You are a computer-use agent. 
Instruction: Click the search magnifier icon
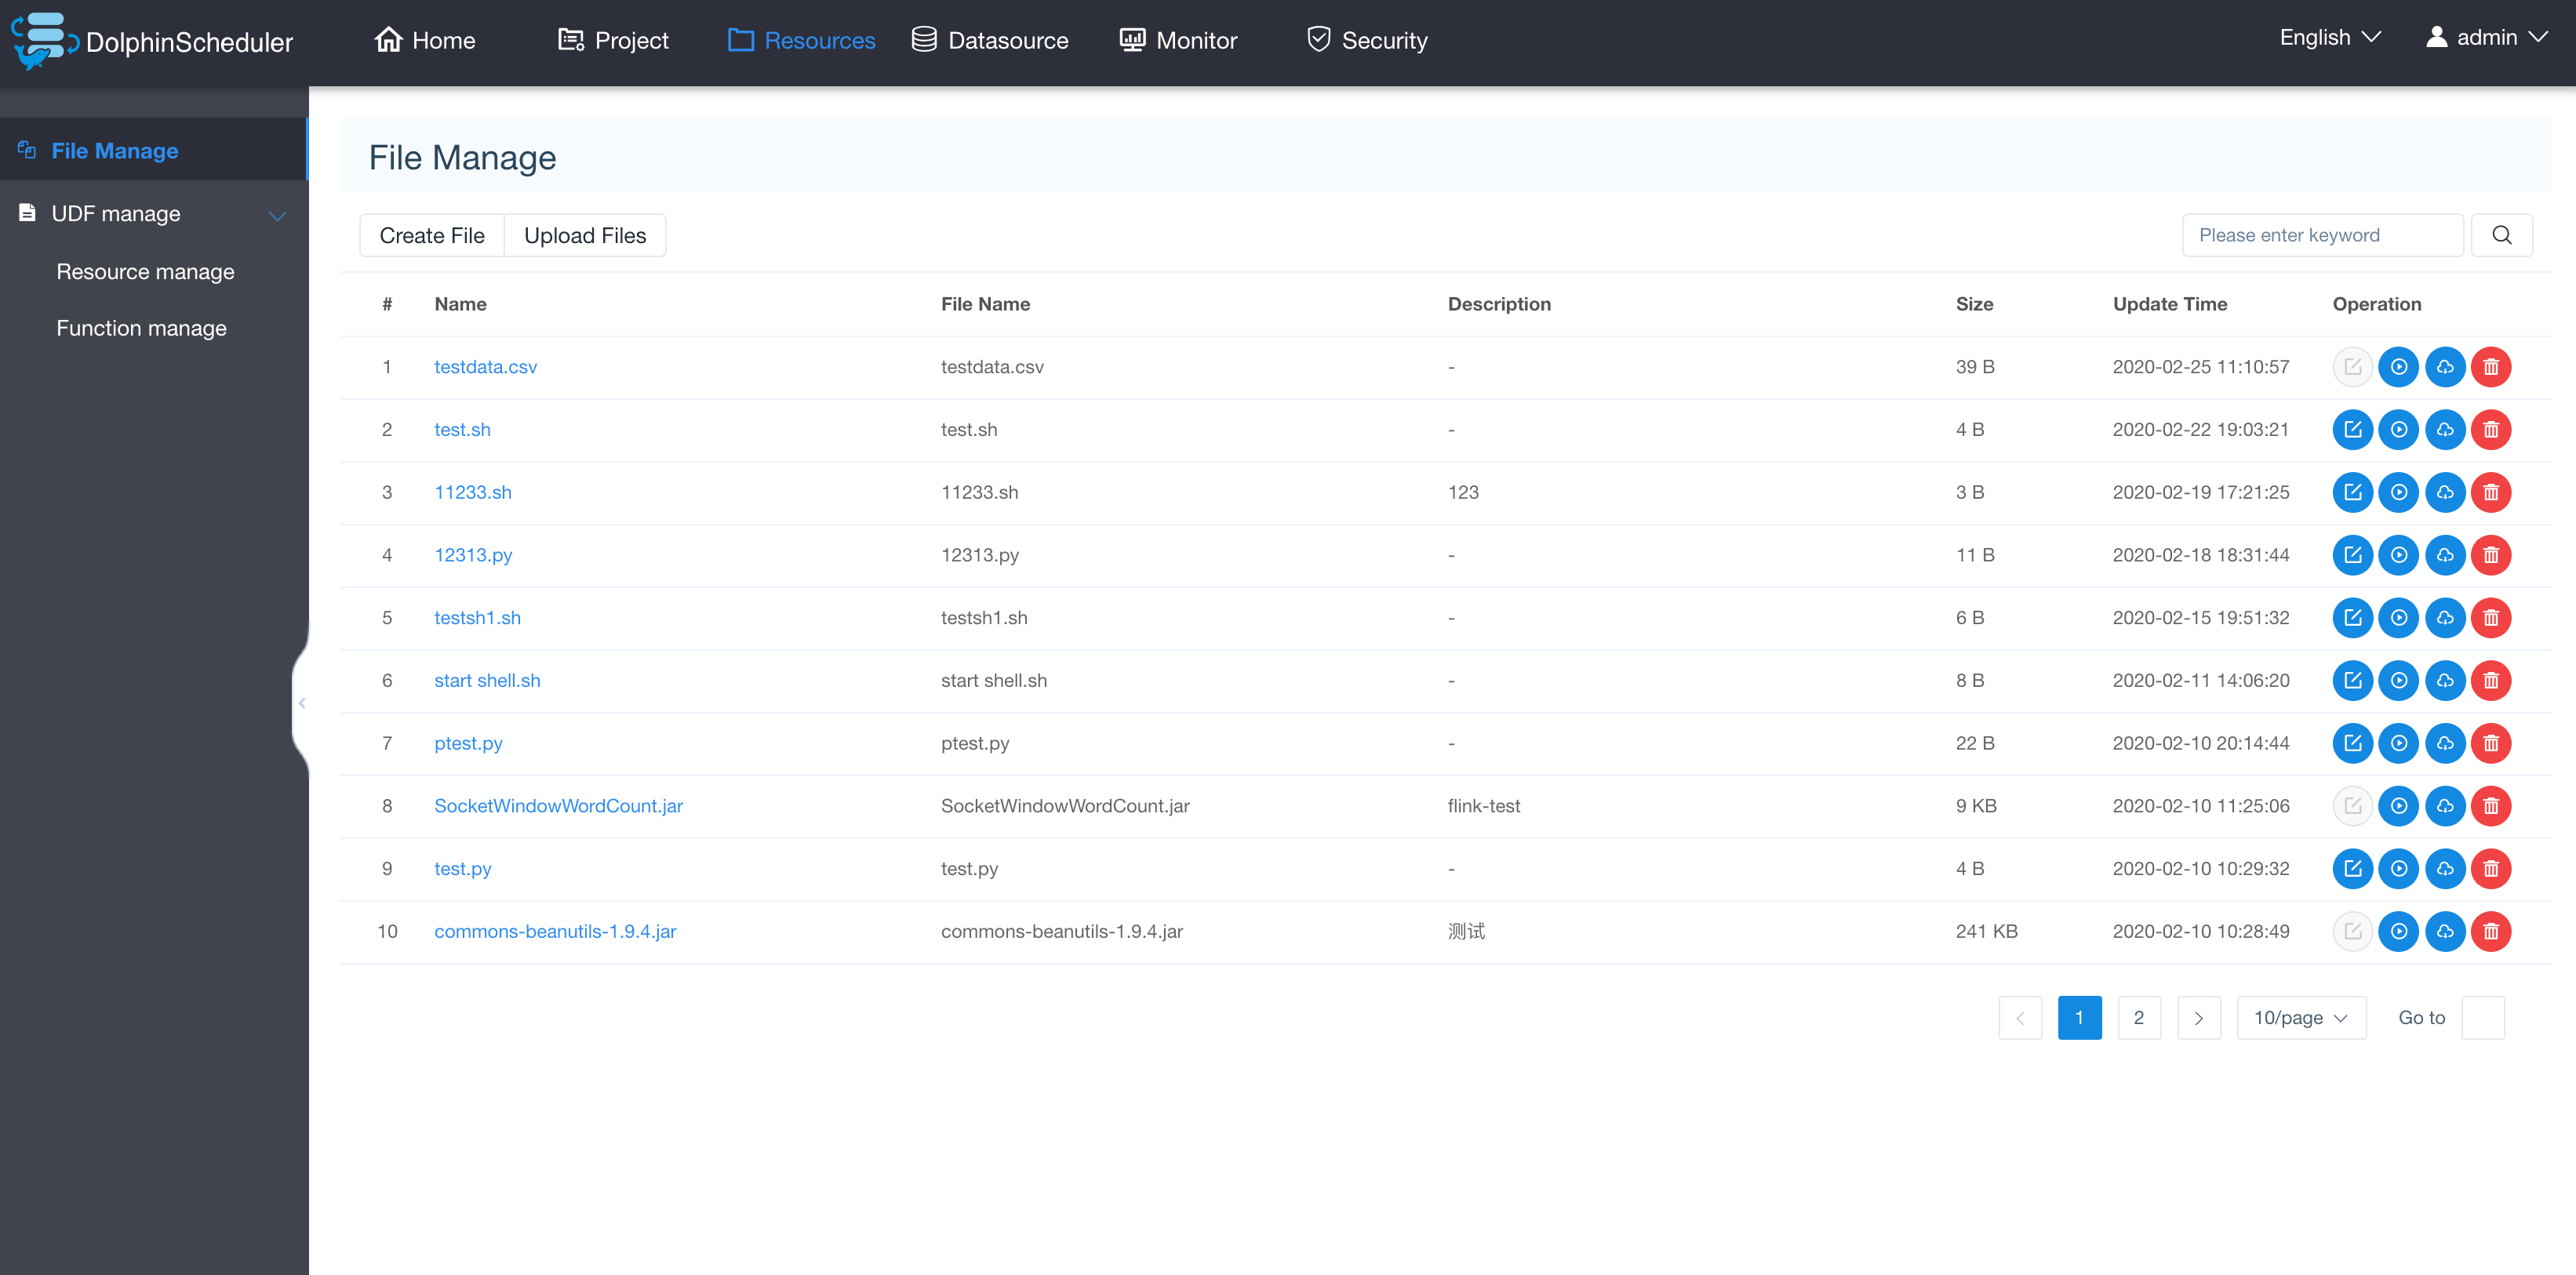pos(2502,234)
